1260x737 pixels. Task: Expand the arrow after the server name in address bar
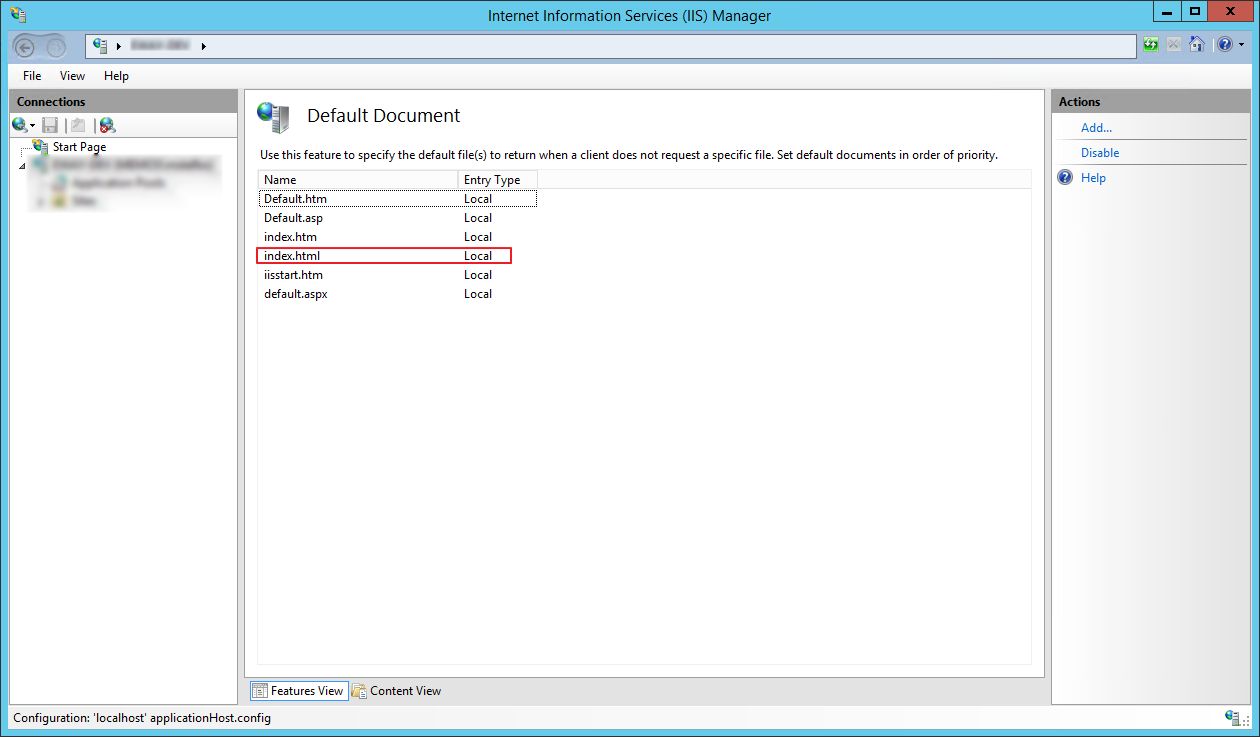pos(204,46)
